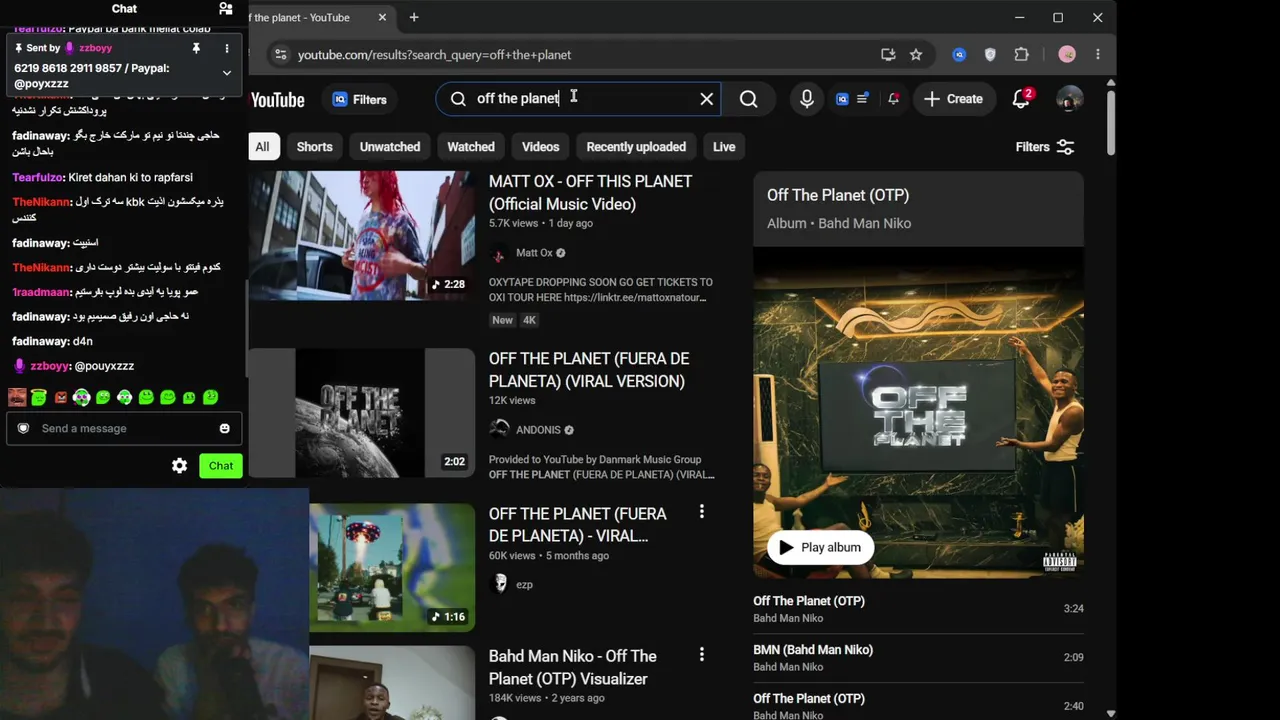Click the address bar URL
This screenshot has width=1280, height=720.
pos(434,55)
